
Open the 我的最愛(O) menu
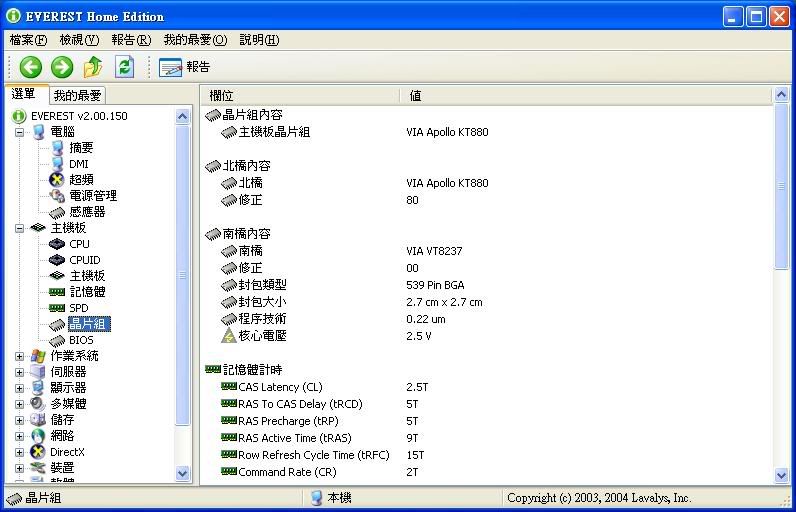coord(195,40)
